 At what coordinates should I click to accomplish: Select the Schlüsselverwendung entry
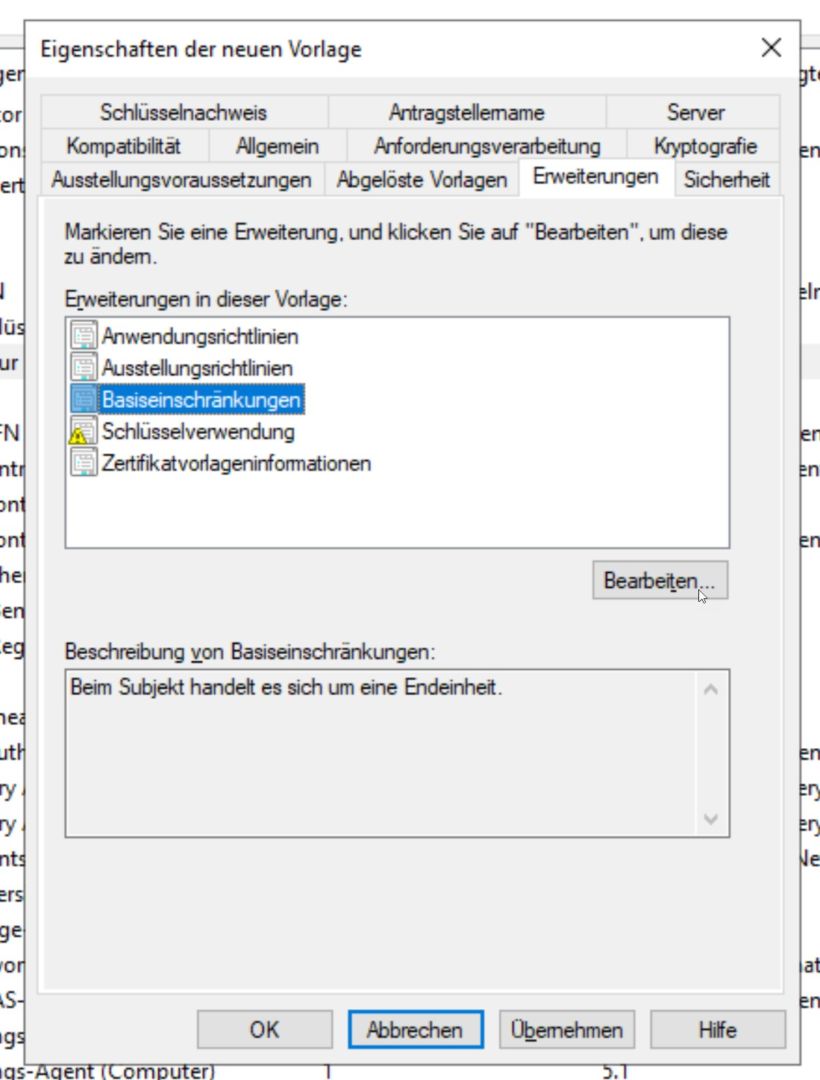click(x=198, y=431)
